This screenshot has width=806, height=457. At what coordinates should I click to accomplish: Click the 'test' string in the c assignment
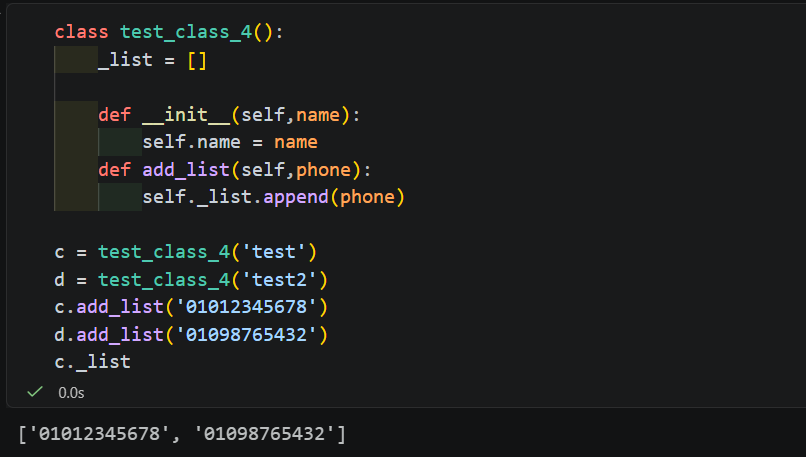pyautogui.click(x=273, y=252)
